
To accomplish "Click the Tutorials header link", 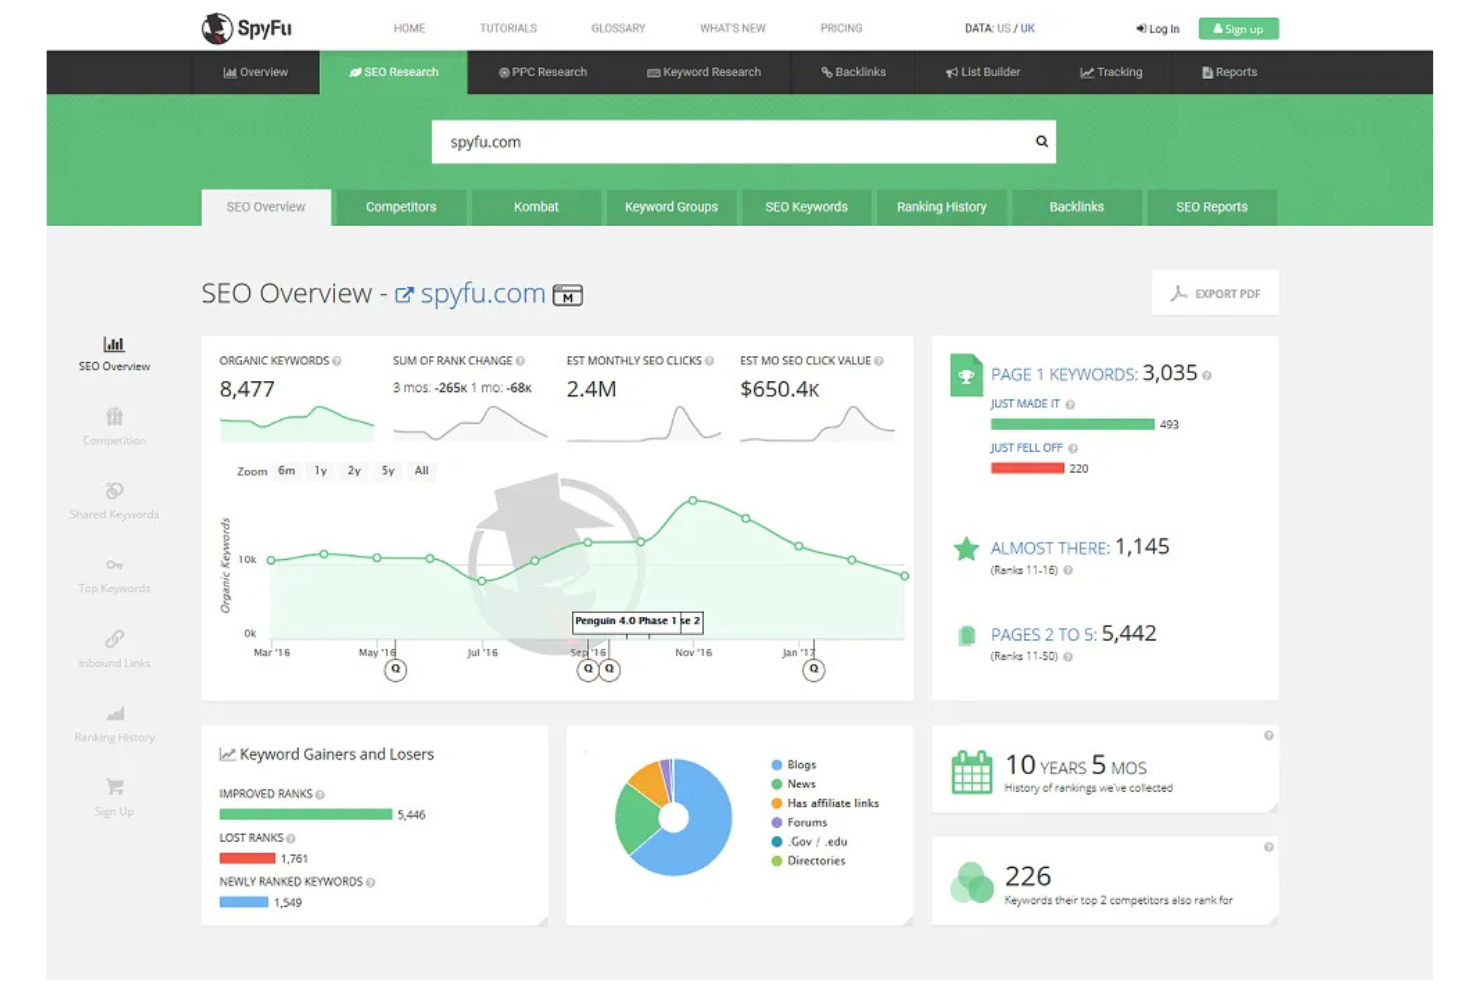I will [508, 28].
